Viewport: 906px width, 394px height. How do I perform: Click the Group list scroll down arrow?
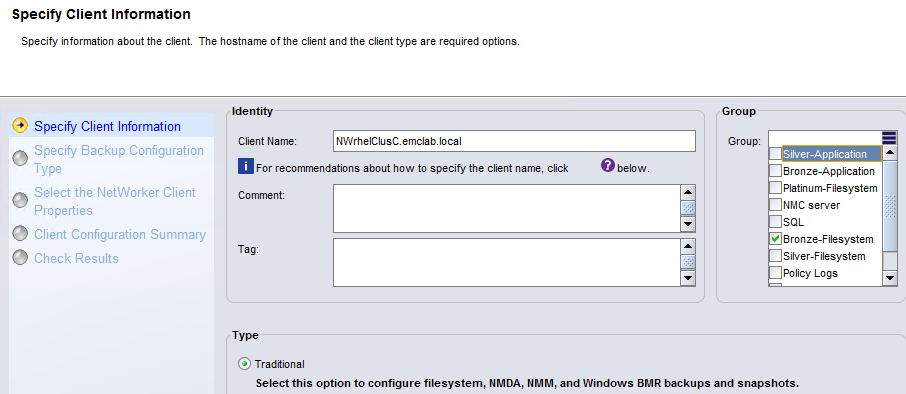point(890,278)
